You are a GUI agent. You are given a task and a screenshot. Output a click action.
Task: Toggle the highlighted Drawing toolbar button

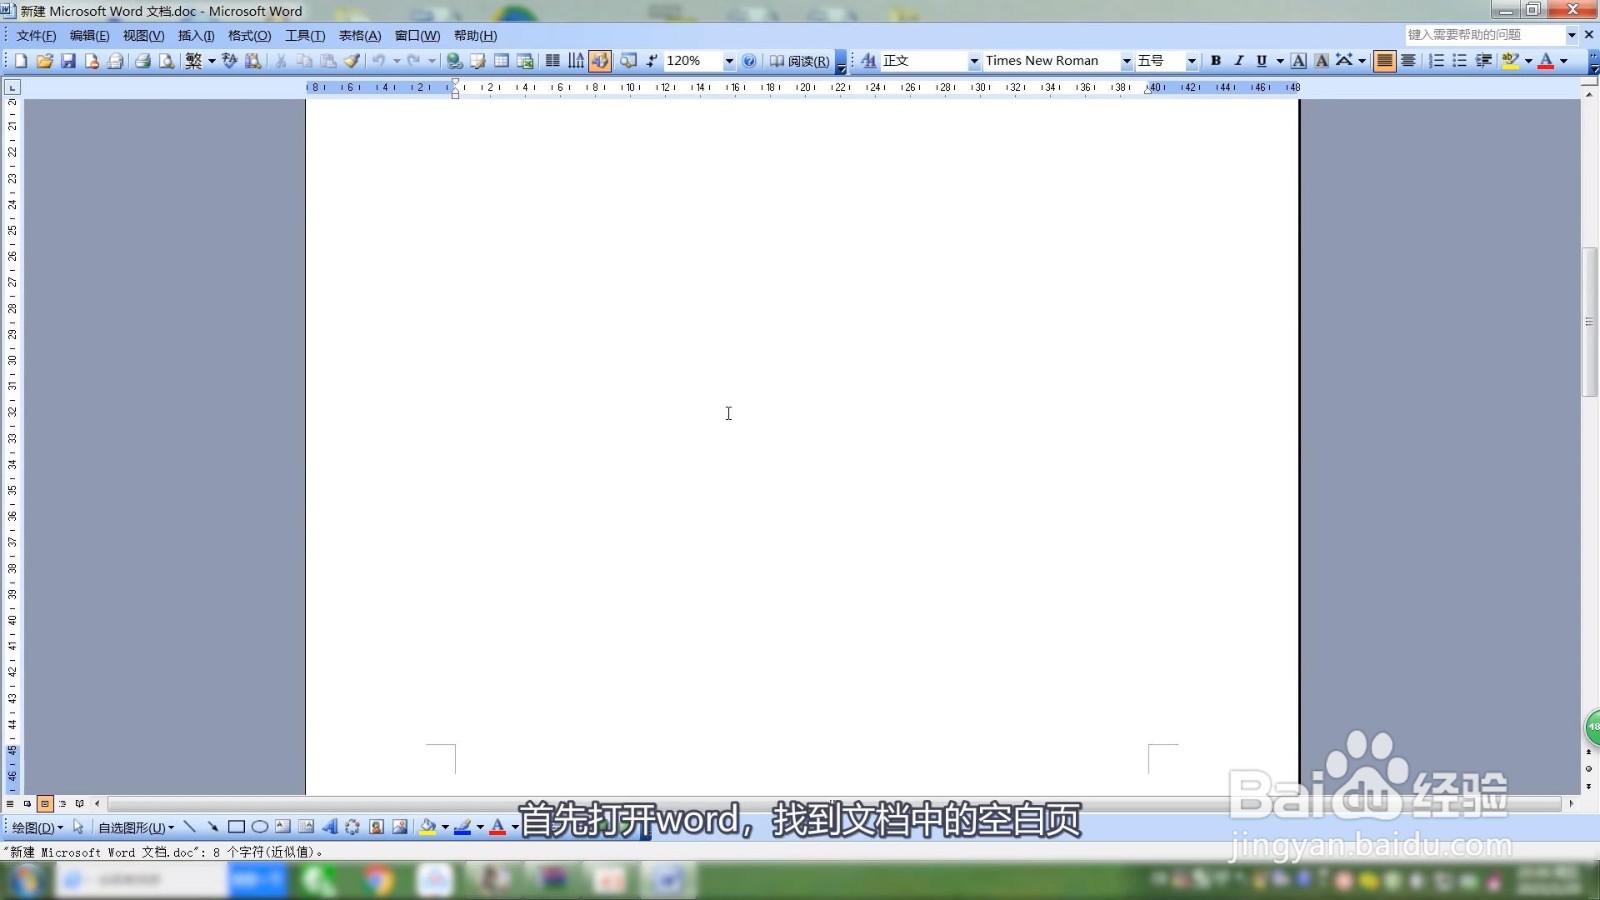(x=599, y=61)
